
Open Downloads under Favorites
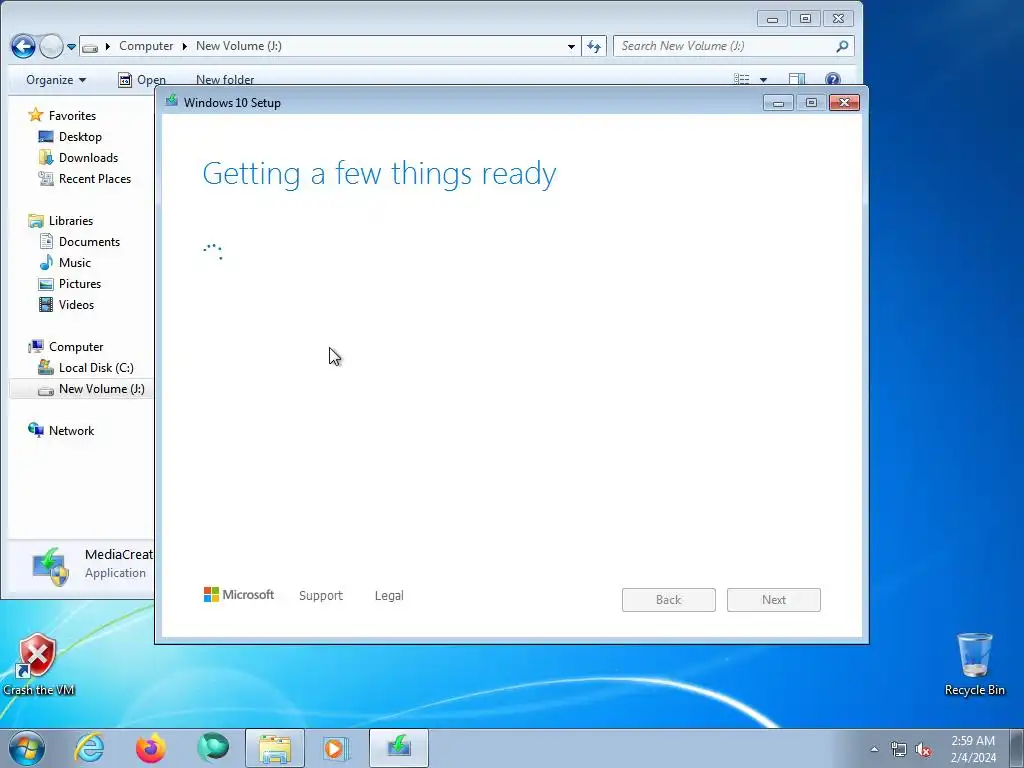point(88,157)
